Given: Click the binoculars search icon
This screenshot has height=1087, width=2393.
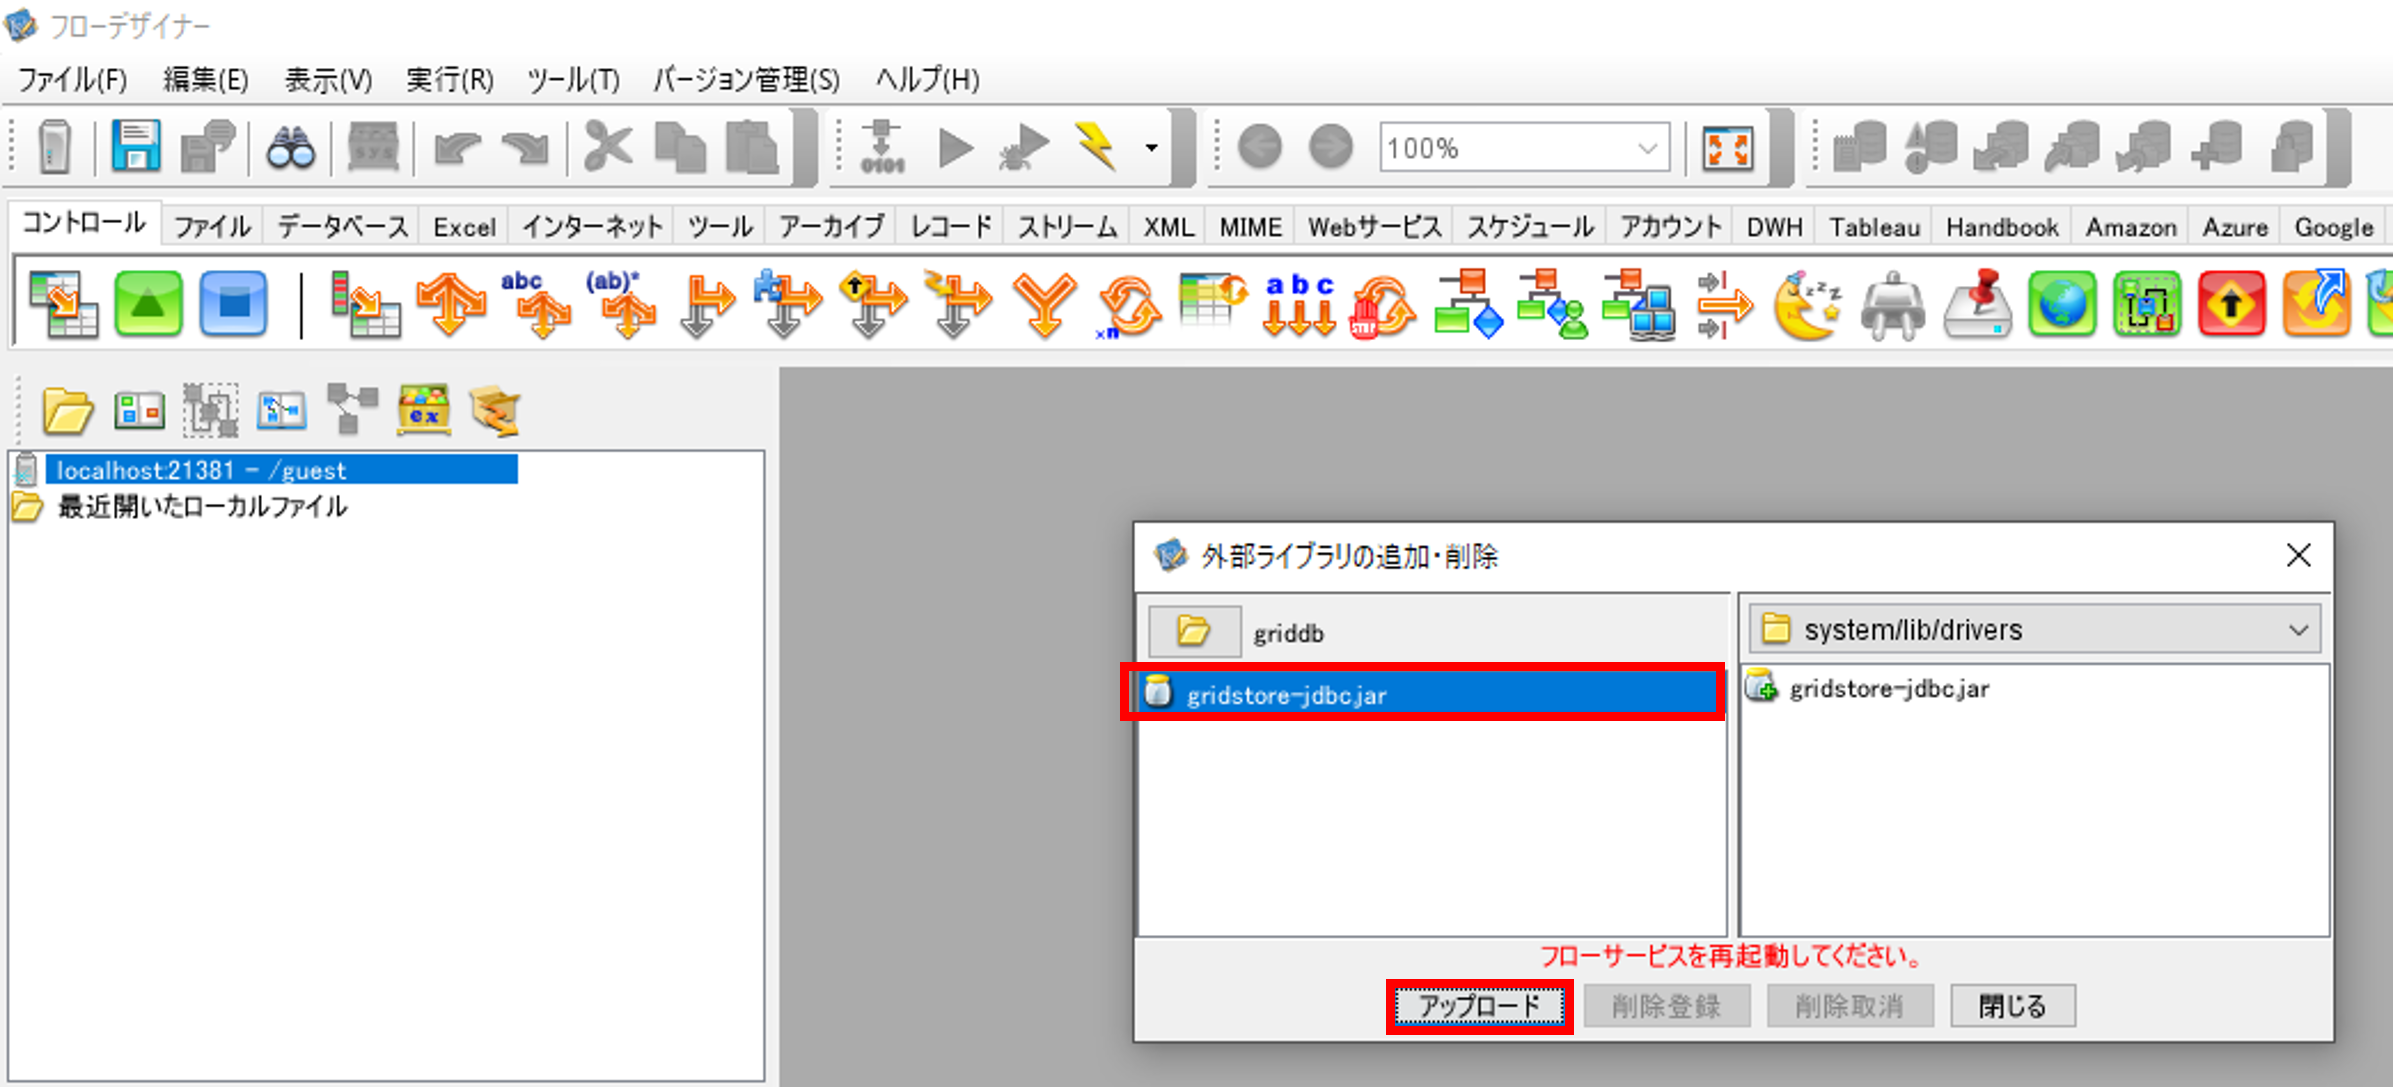Looking at the screenshot, I should click(x=291, y=149).
